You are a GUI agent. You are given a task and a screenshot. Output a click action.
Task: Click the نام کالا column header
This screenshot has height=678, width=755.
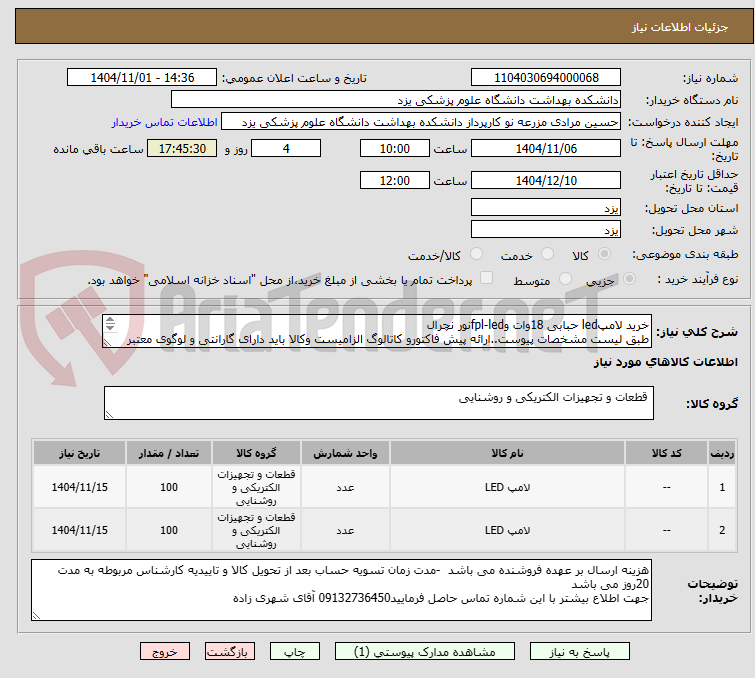click(508, 453)
